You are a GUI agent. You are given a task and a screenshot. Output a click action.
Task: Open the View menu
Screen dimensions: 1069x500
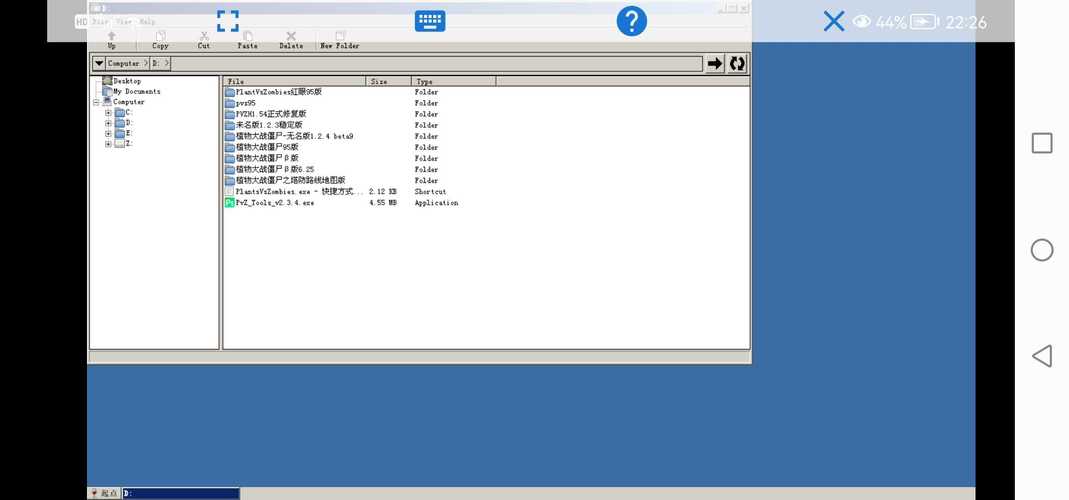[x=123, y=22]
